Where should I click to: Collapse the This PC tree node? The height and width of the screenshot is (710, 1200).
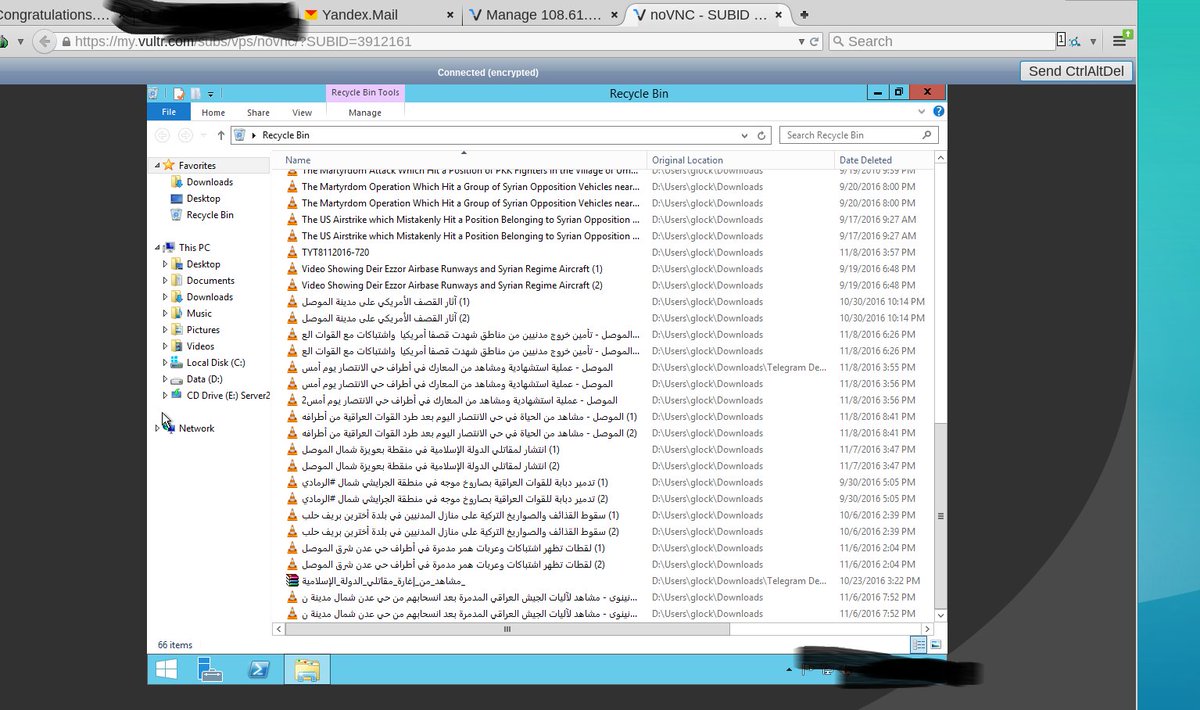click(157, 247)
